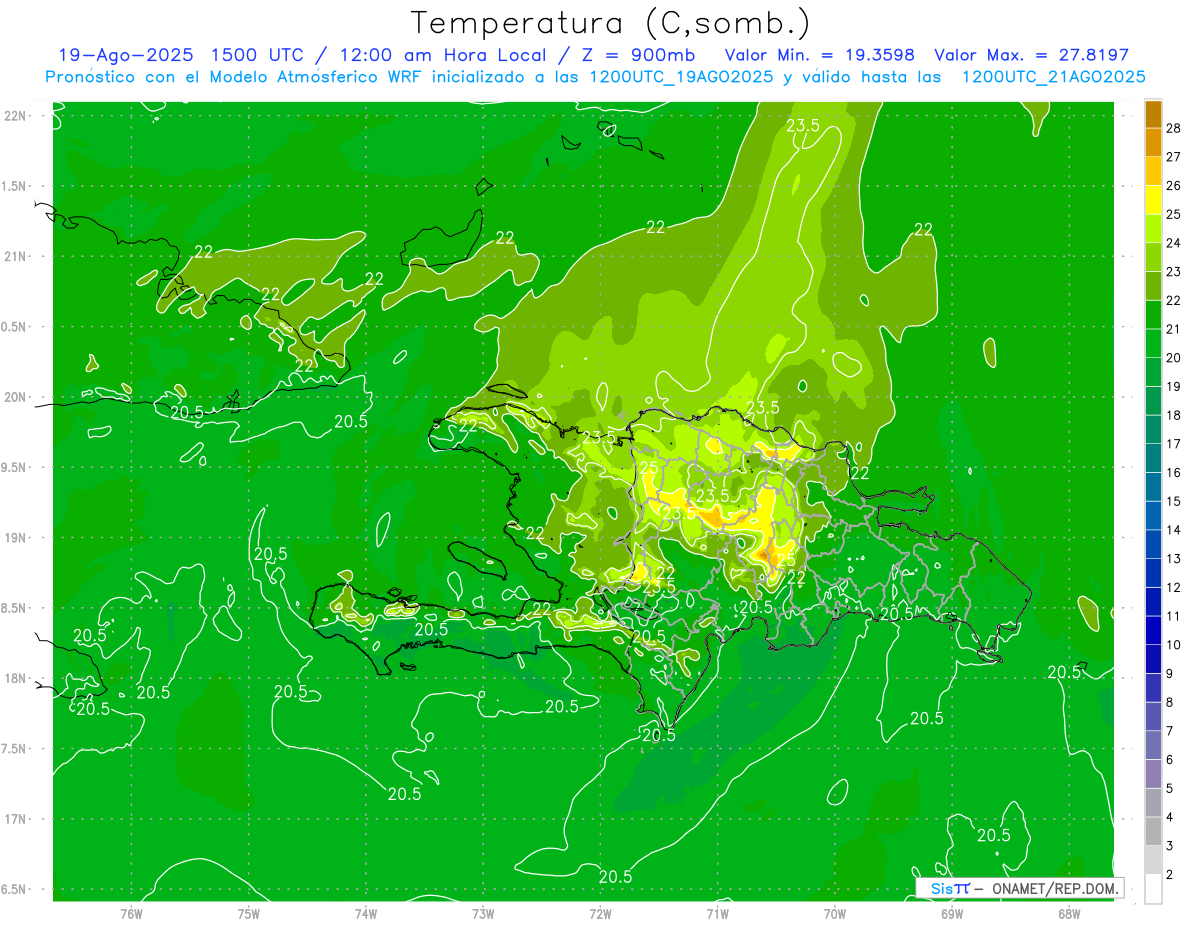Click the 'SisTT' logo text
Screen dimensions: 1200x927
point(950,888)
